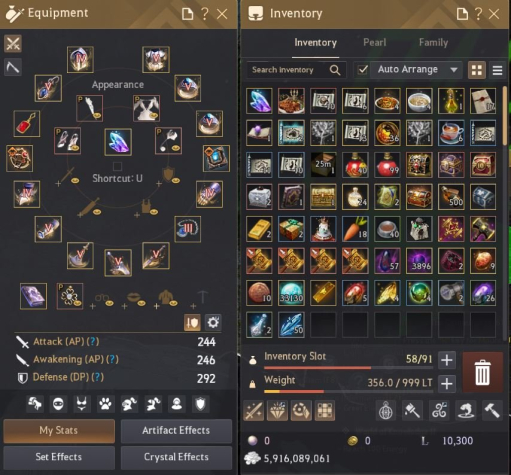
Task: Click the paw print pet icon
Action: (x=105, y=404)
